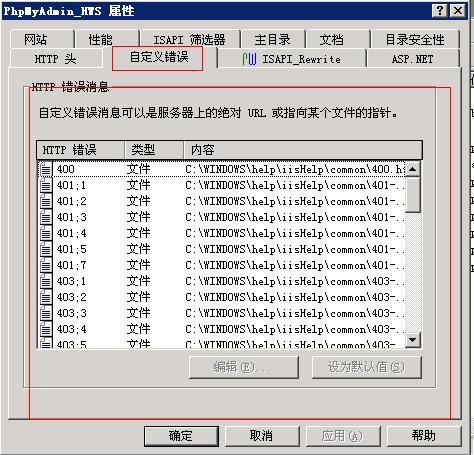Click the file icon of the 401;3 row

tap(46, 217)
